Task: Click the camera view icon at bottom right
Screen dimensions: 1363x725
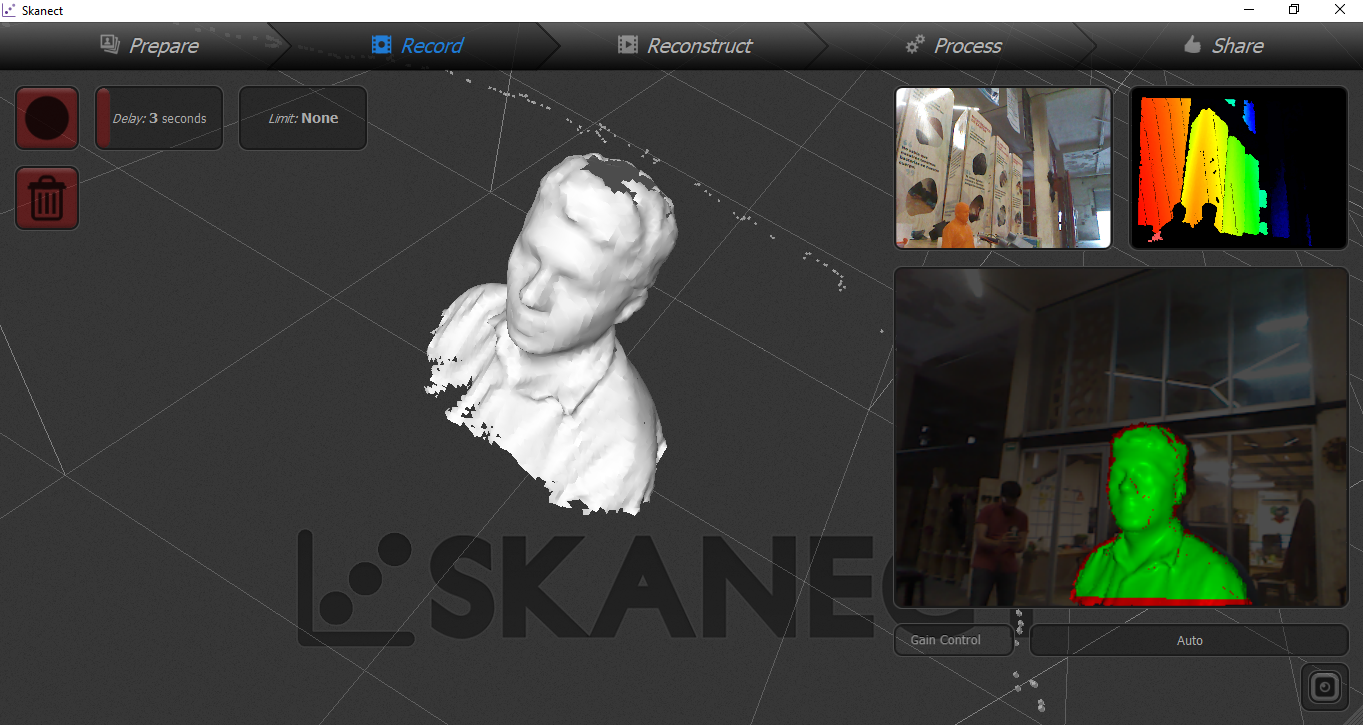Action: (x=1325, y=687)
